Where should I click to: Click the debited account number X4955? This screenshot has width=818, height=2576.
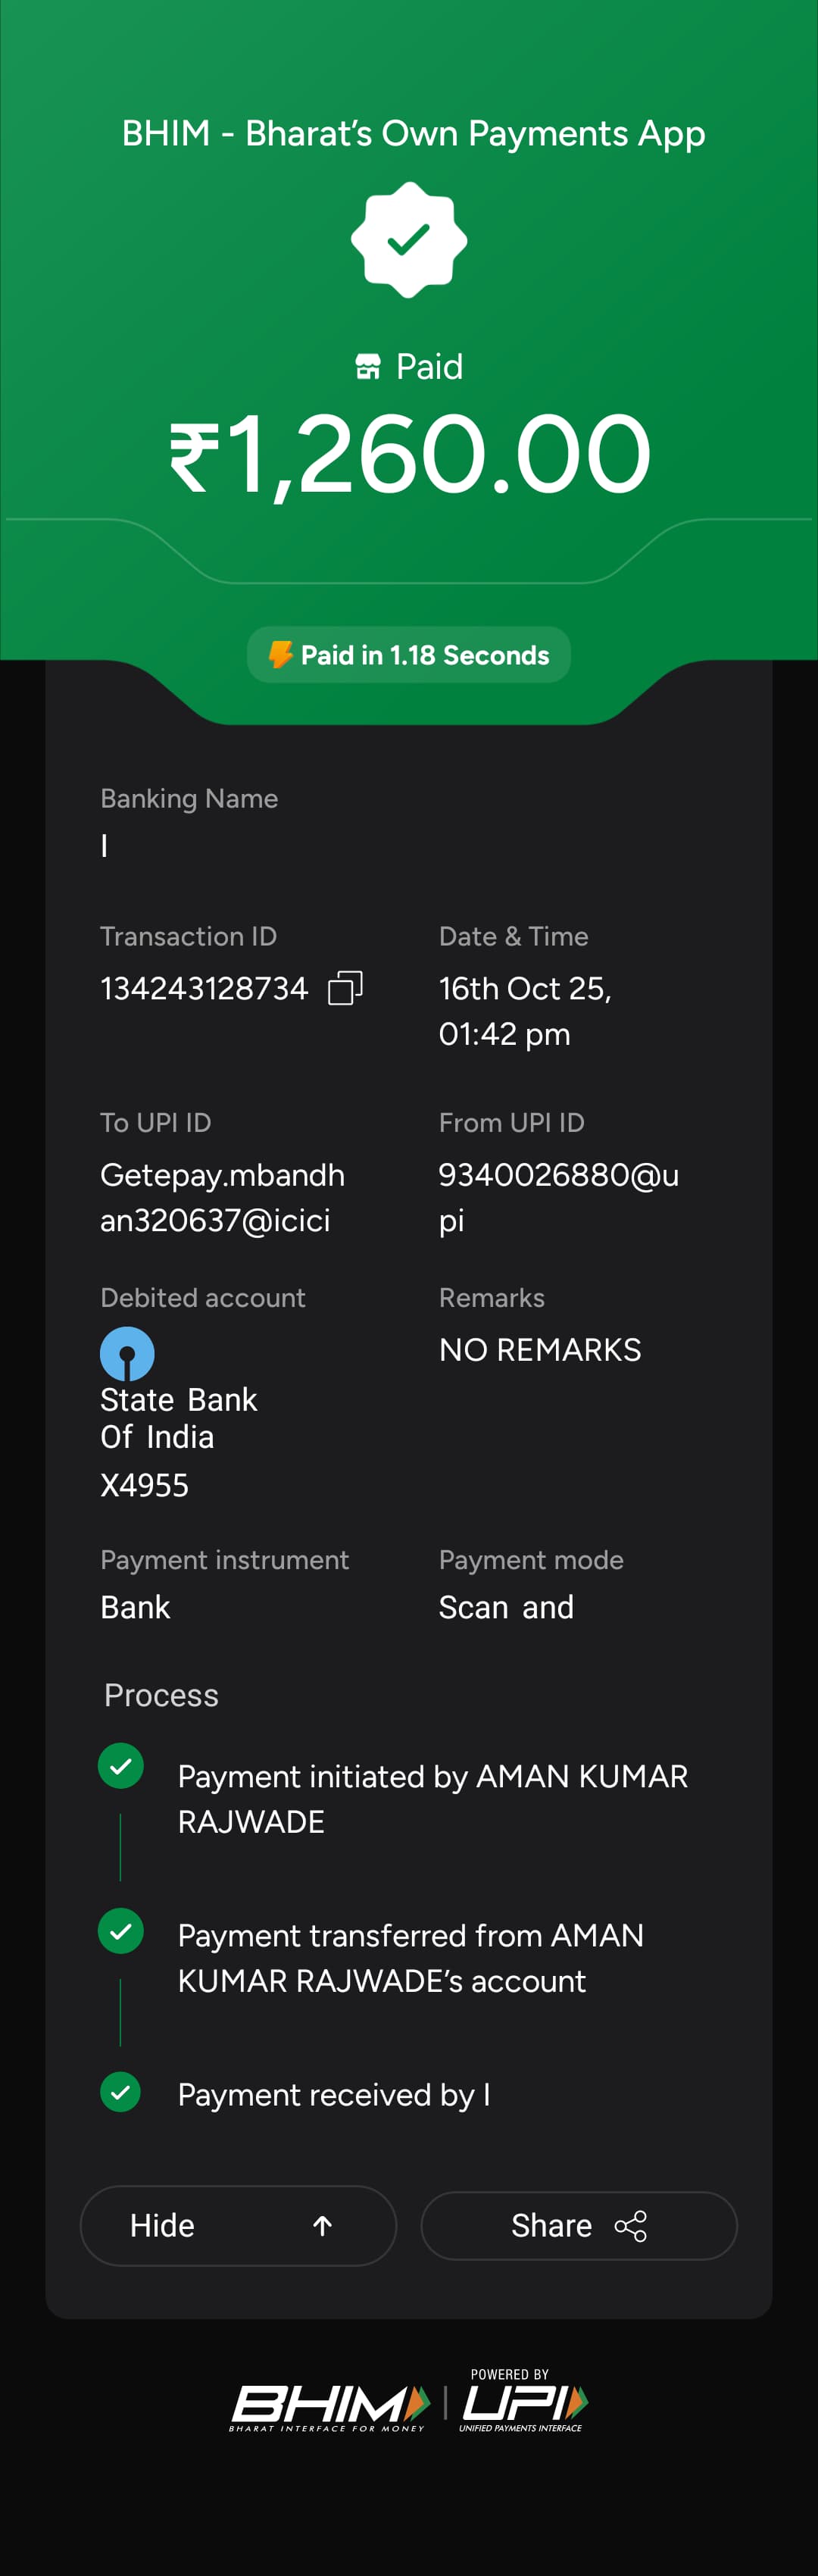144,1485
